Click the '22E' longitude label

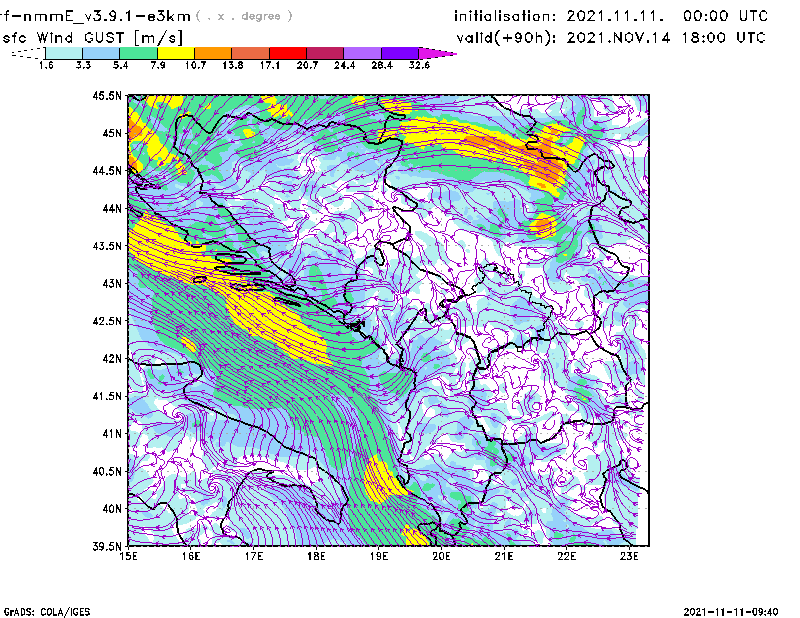(567, 556)
